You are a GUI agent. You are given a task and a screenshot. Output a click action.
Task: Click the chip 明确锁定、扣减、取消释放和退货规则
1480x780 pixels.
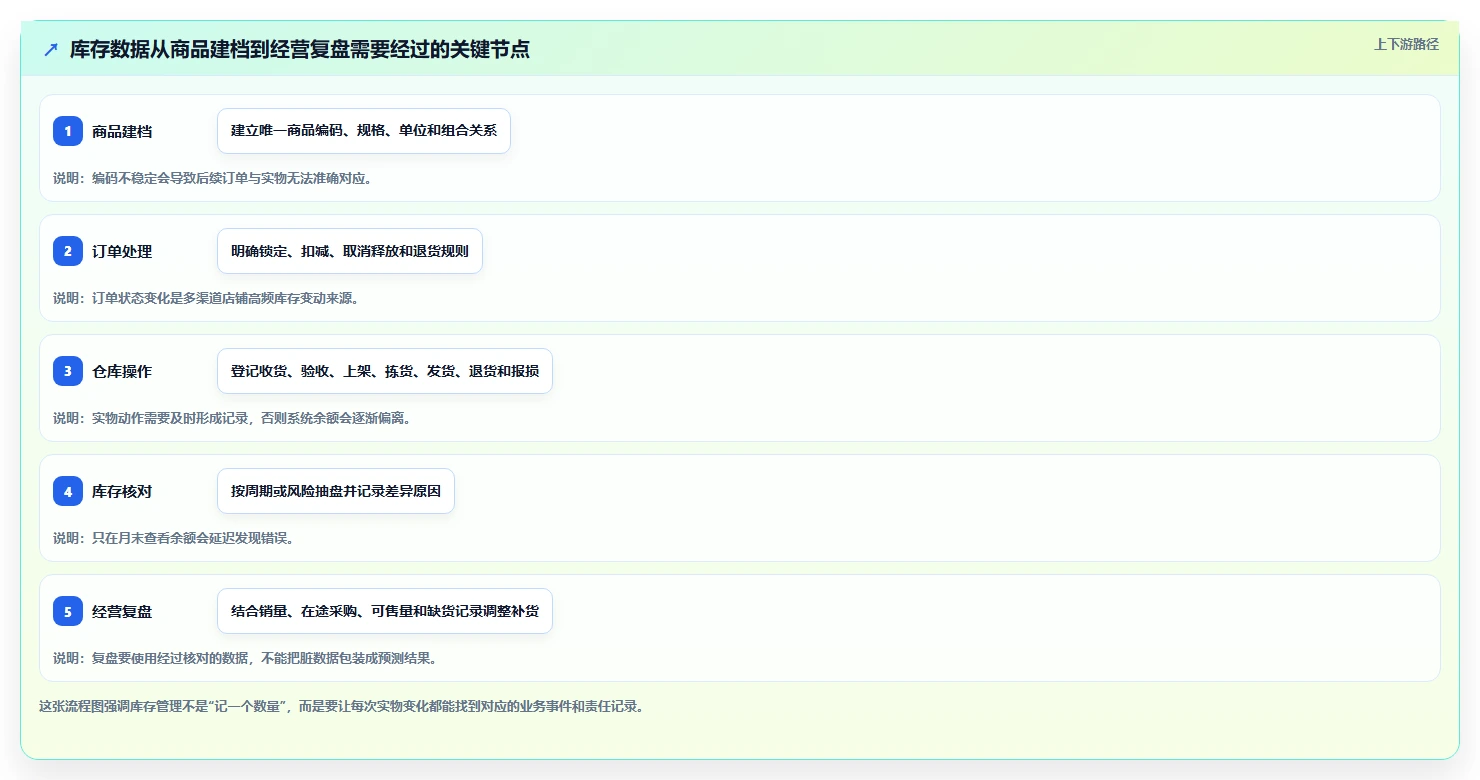click(350, 251)
